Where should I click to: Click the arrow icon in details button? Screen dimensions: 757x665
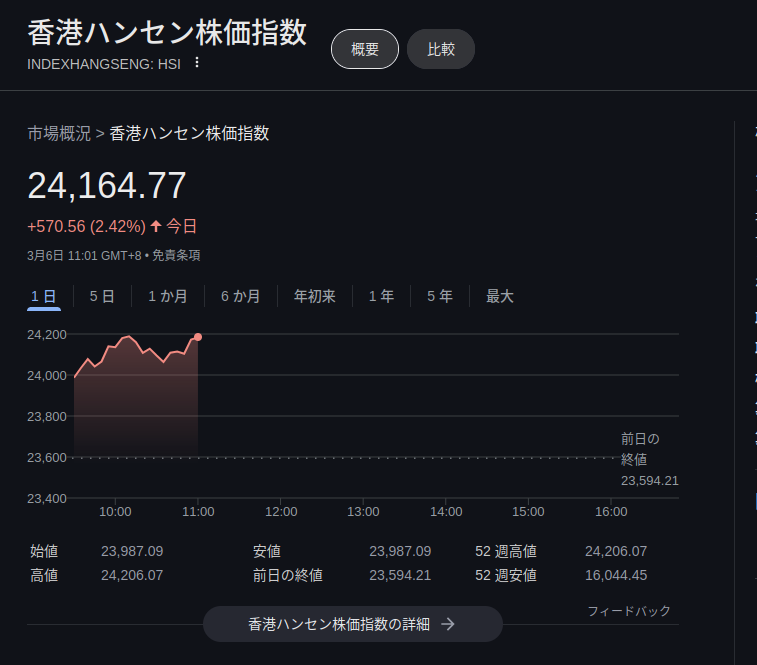[448, 624]
